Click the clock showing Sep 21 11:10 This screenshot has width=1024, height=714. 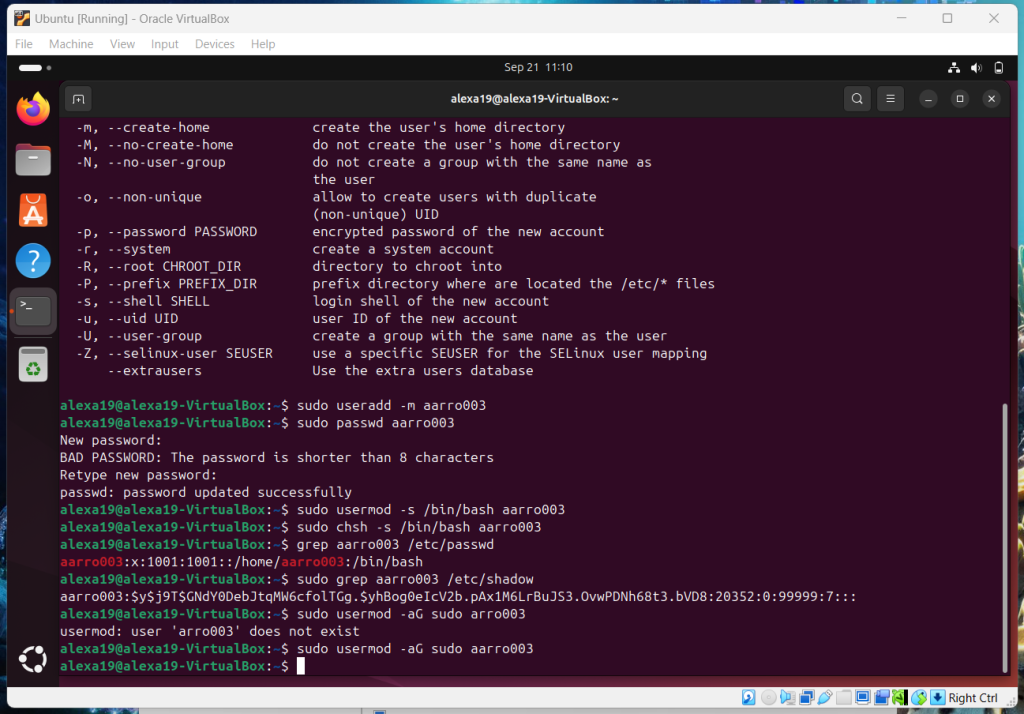(x=538, y=68)
